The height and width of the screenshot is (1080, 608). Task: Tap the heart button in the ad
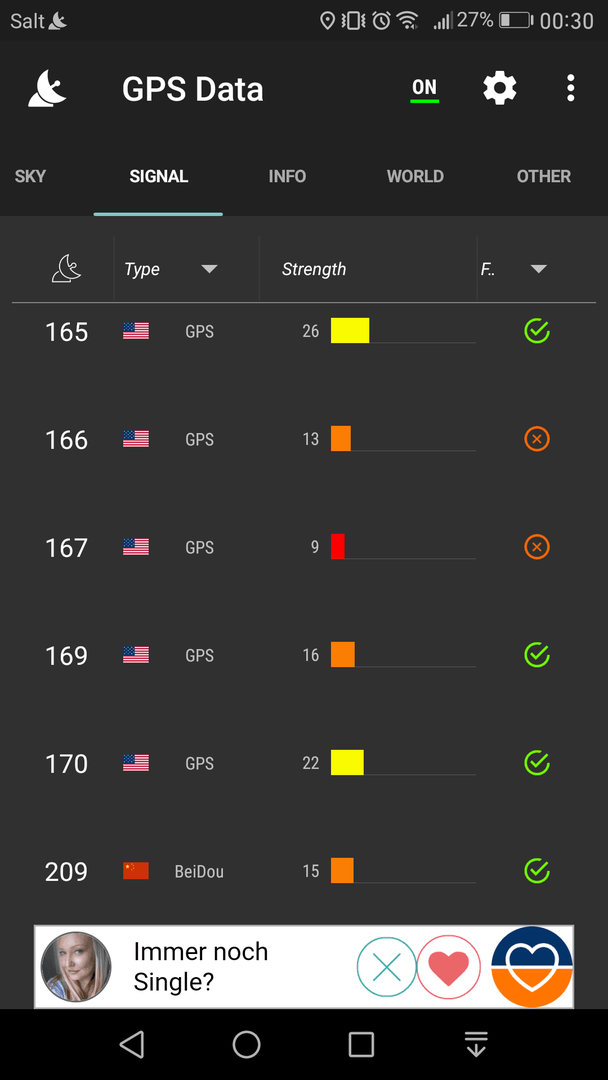click(449, 966)
